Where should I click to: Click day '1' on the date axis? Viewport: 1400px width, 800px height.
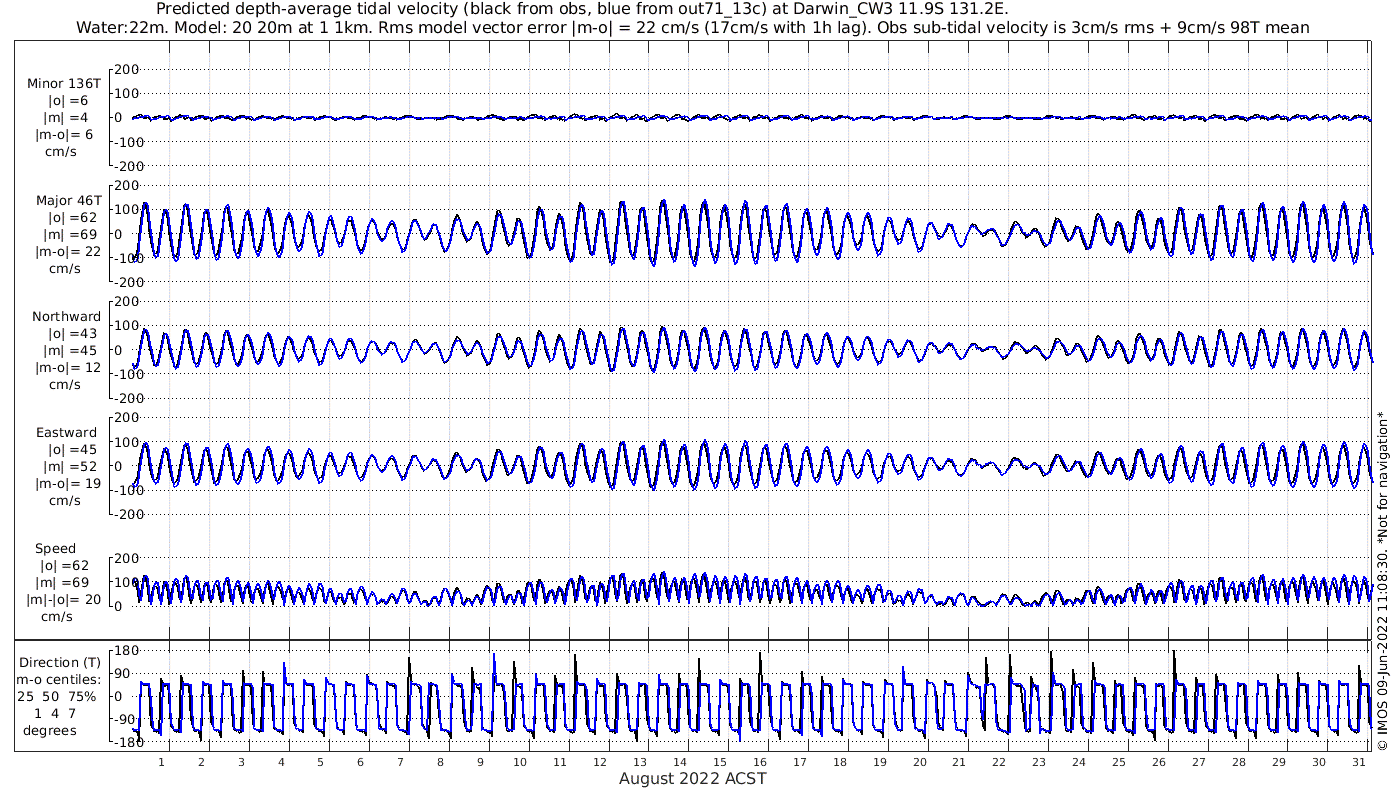161,762
